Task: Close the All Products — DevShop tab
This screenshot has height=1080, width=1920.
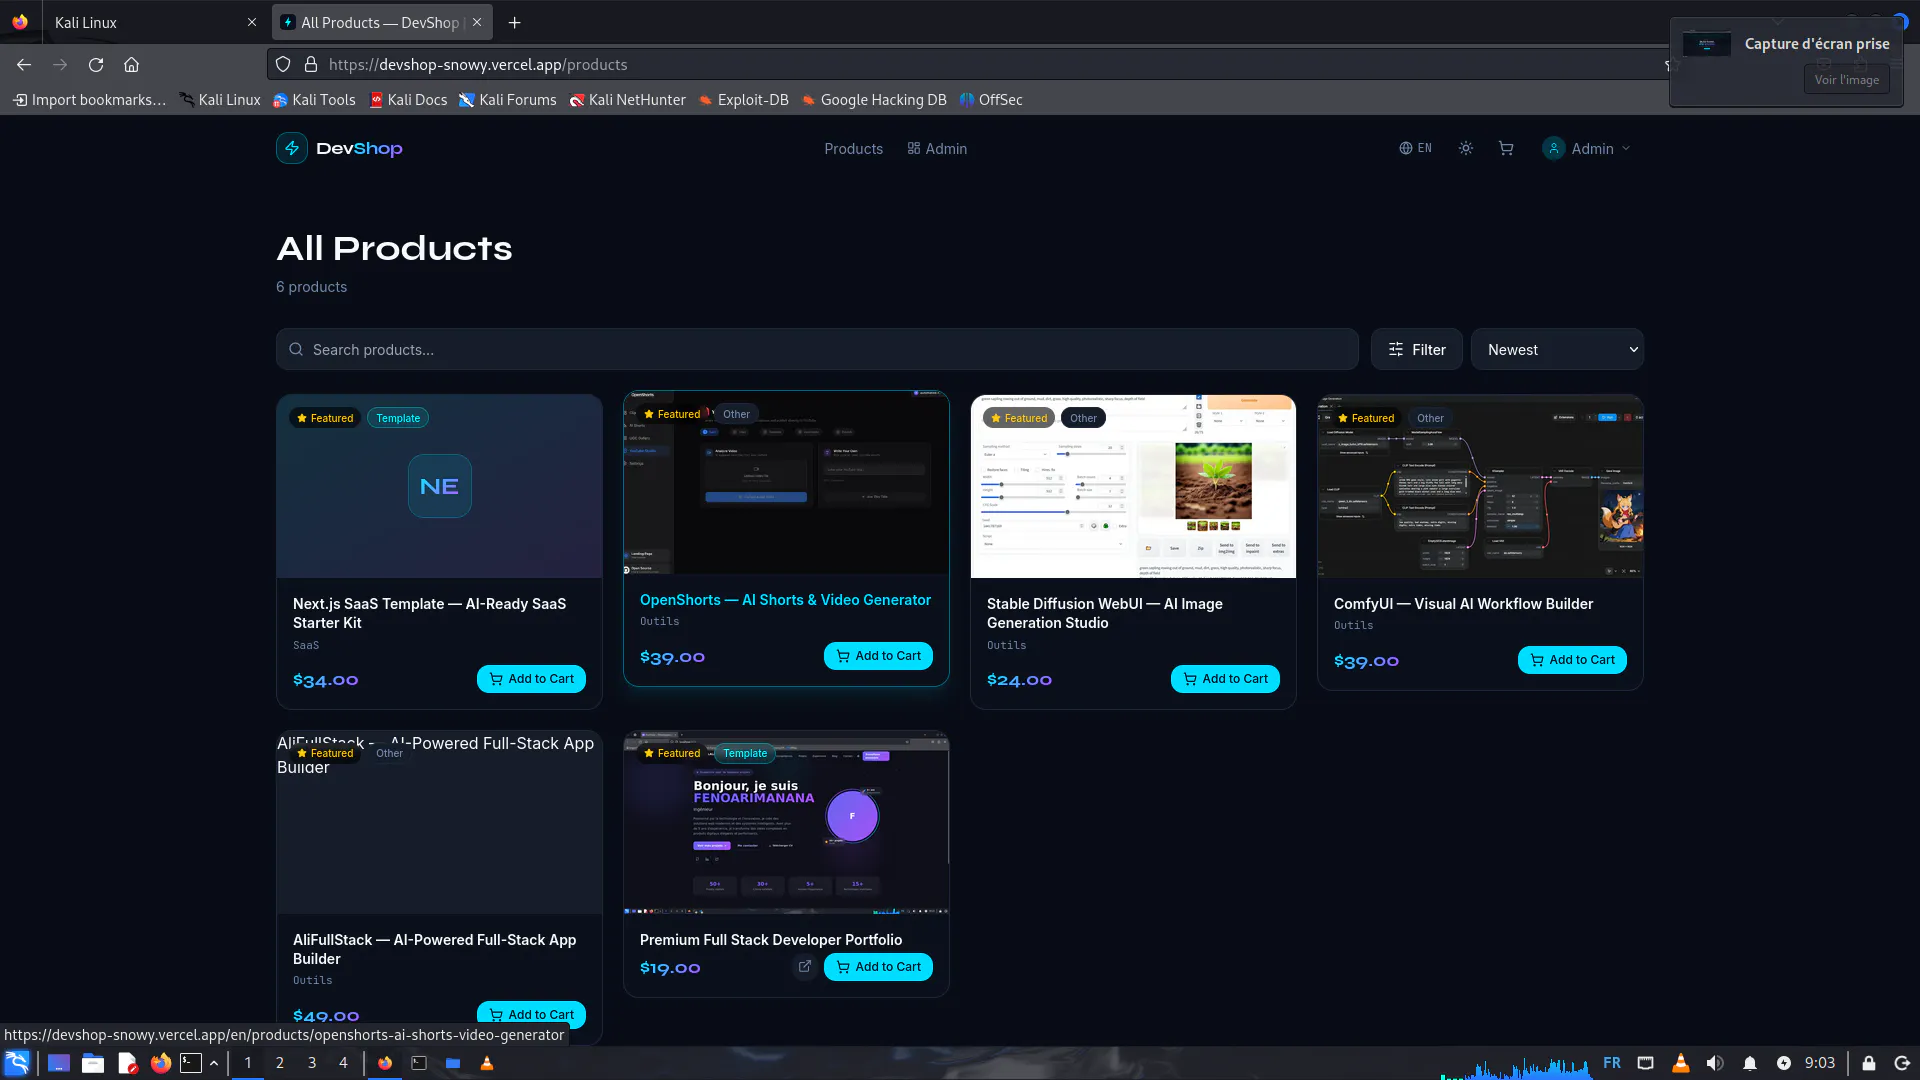Action: tap(477, 22)
